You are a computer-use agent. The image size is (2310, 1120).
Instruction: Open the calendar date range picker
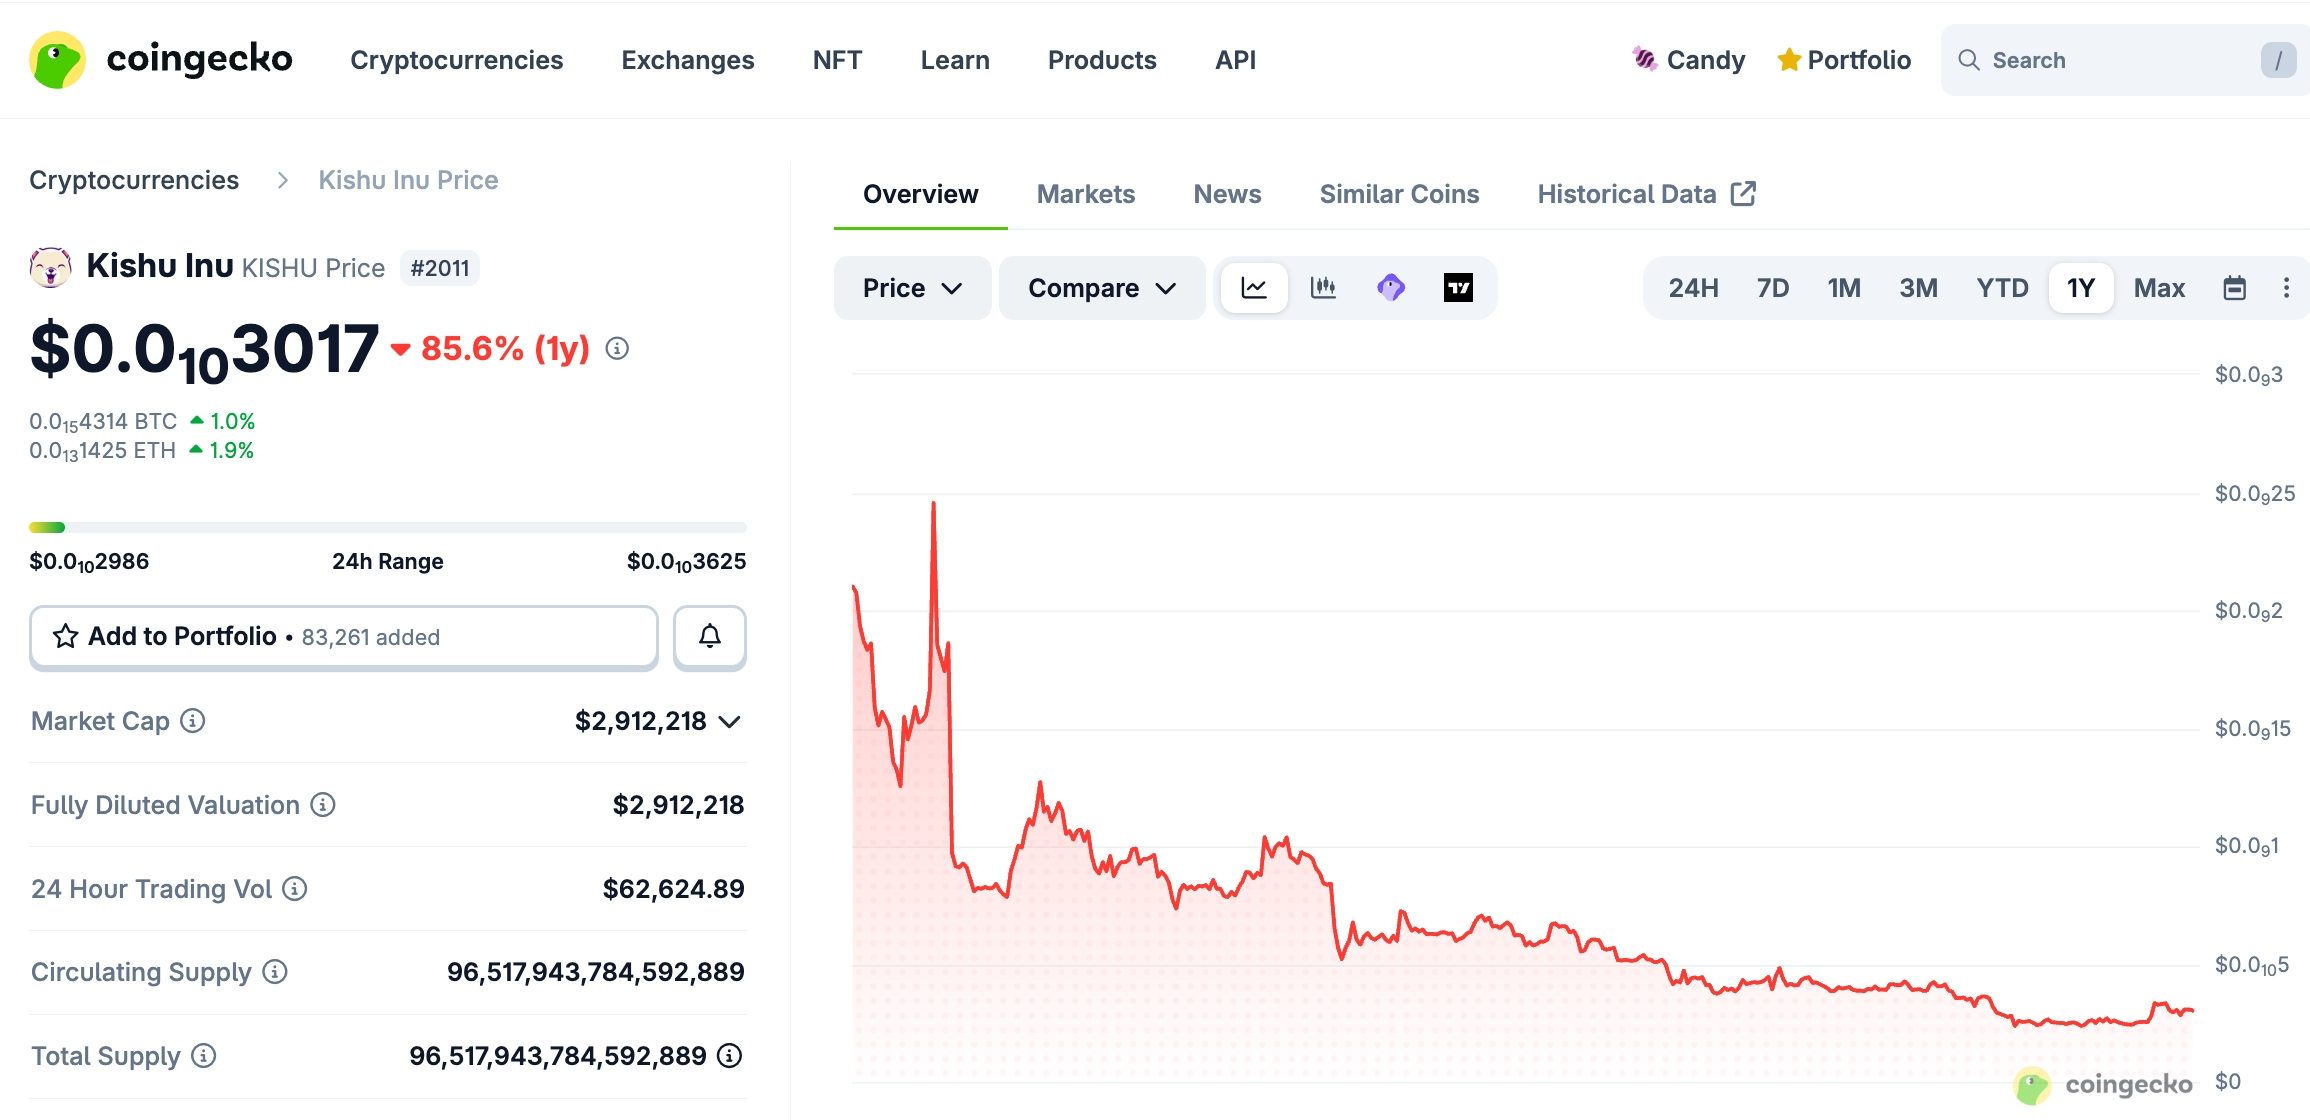click(2234, 288)
